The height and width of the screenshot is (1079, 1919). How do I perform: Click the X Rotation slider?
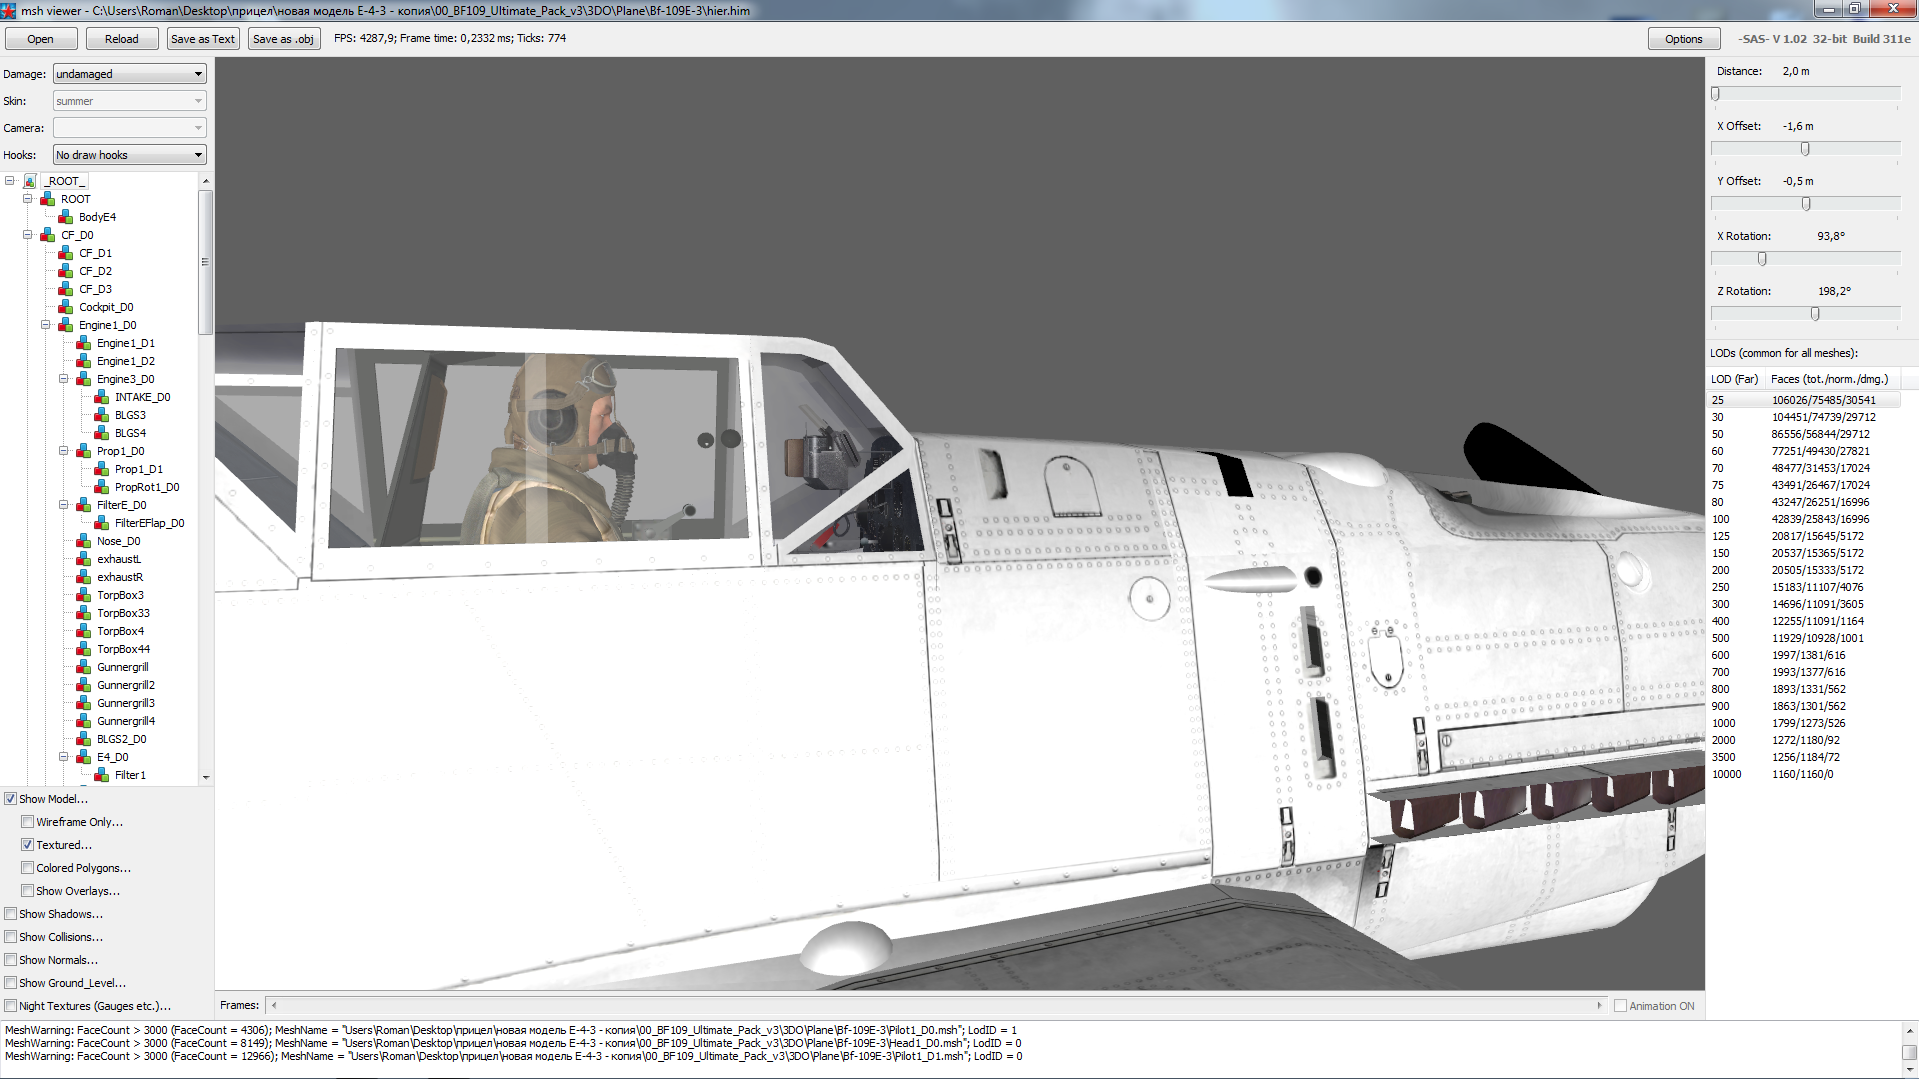pyautogui.click(x=1805, y=259)
